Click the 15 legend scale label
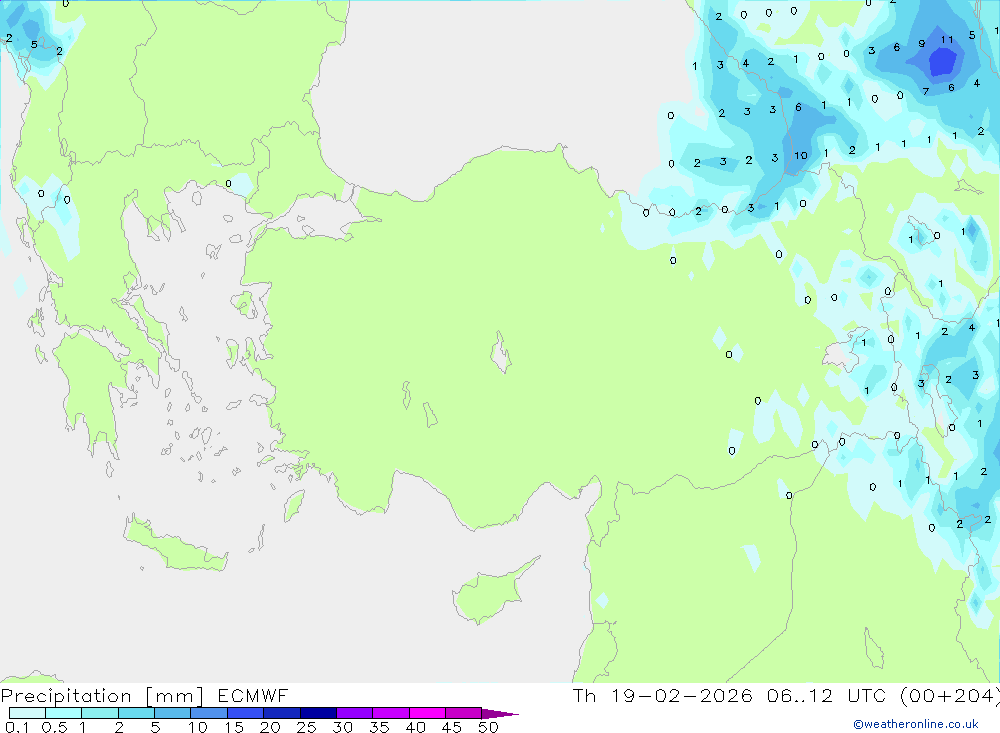Screen dimensions: 1000x733 (234, 727)
